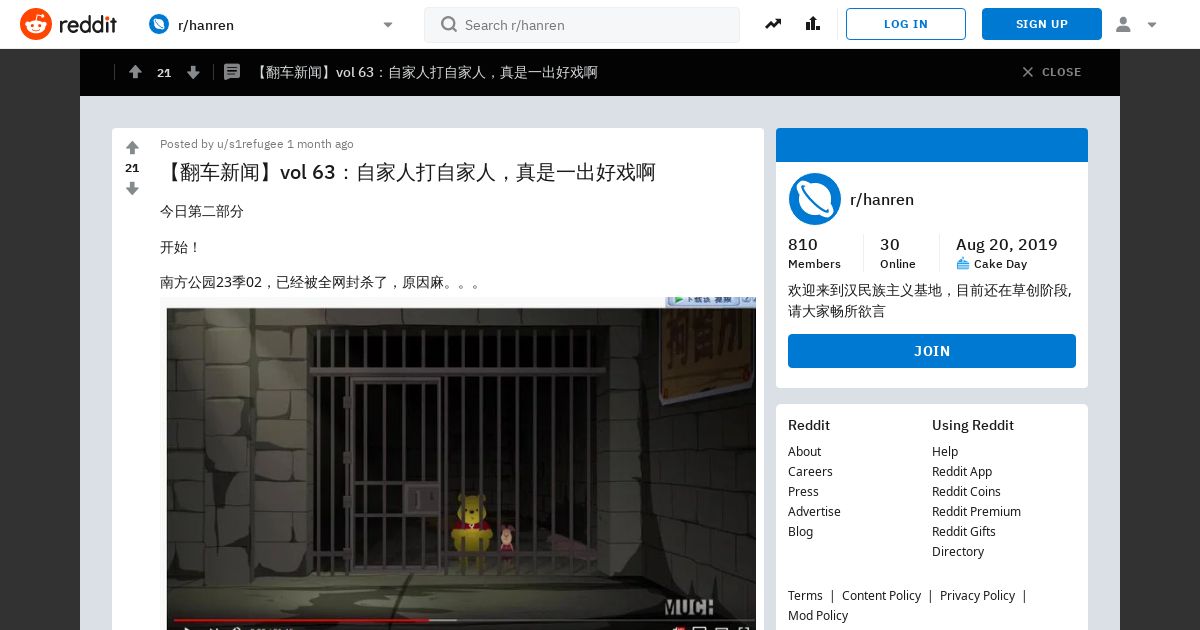Open the Terms link
Screen dimensions: 1200x630
805,596
